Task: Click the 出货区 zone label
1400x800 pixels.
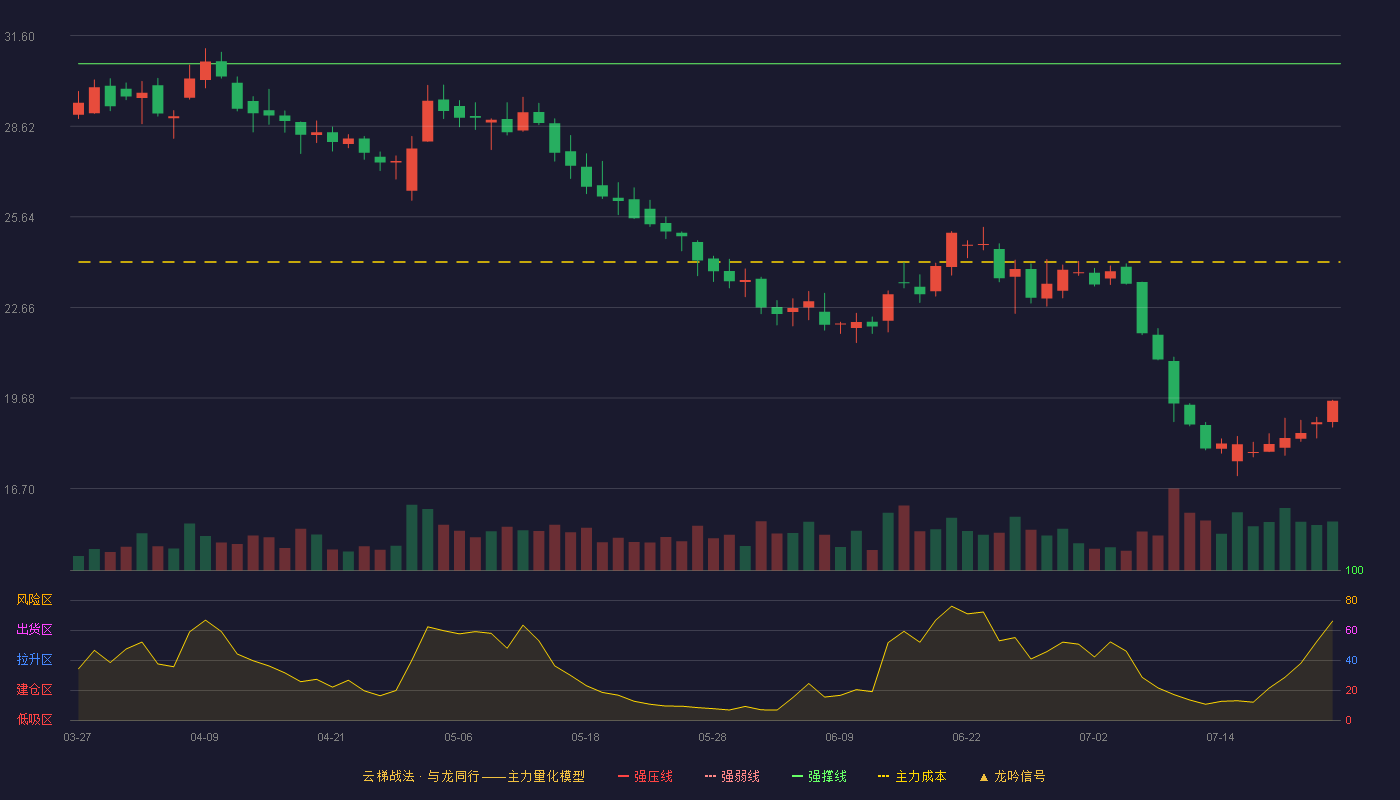Action: 34,630
